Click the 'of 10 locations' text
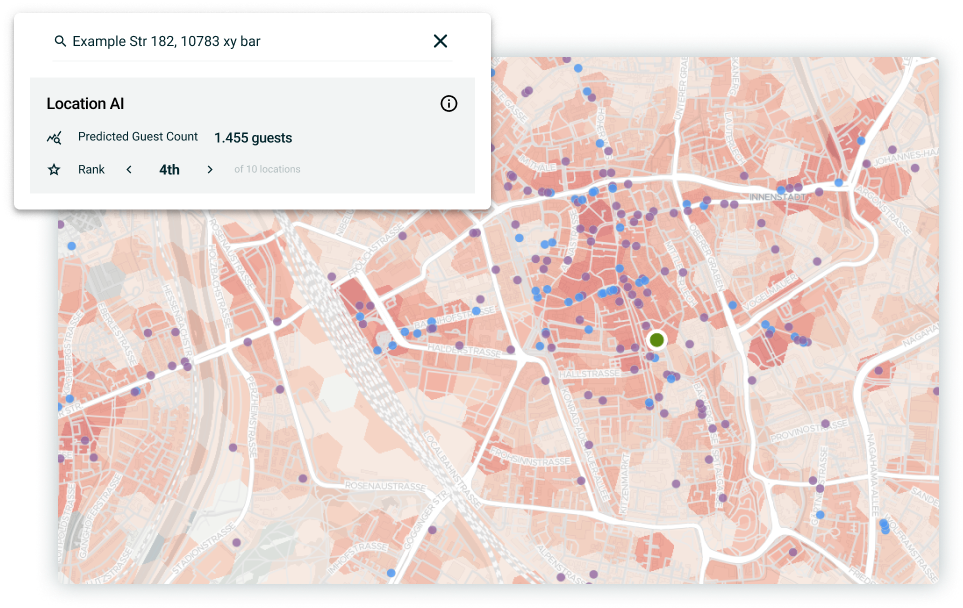The height and width of the screenshot is (608, 963). 267,170
